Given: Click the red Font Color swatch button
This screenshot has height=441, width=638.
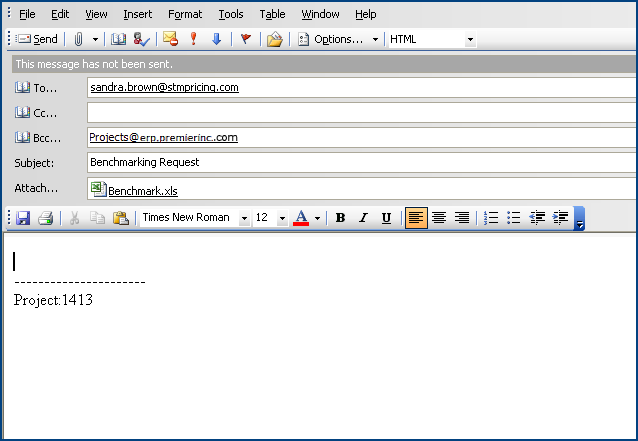Looking at the screenshot, I should (x=301, y=218).
